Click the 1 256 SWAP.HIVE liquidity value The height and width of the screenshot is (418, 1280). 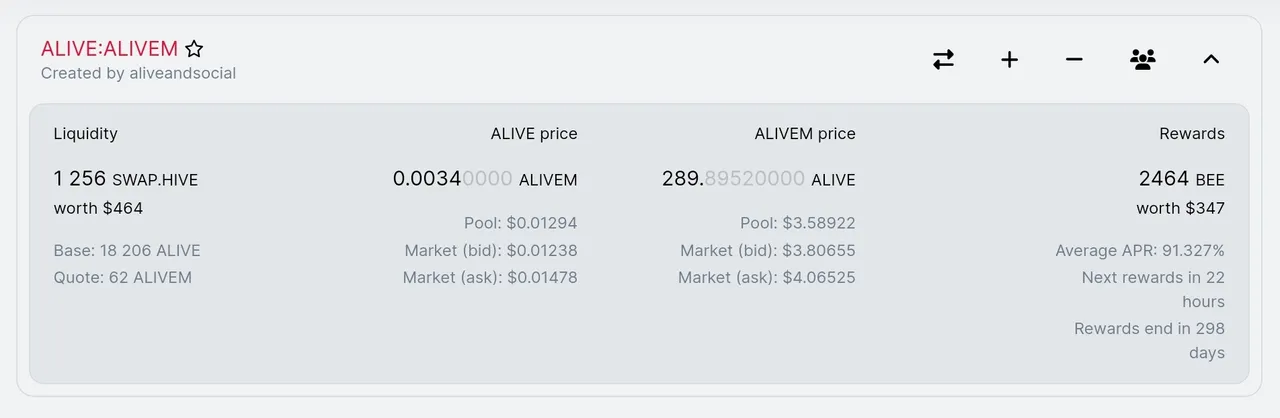coord(125,179)
